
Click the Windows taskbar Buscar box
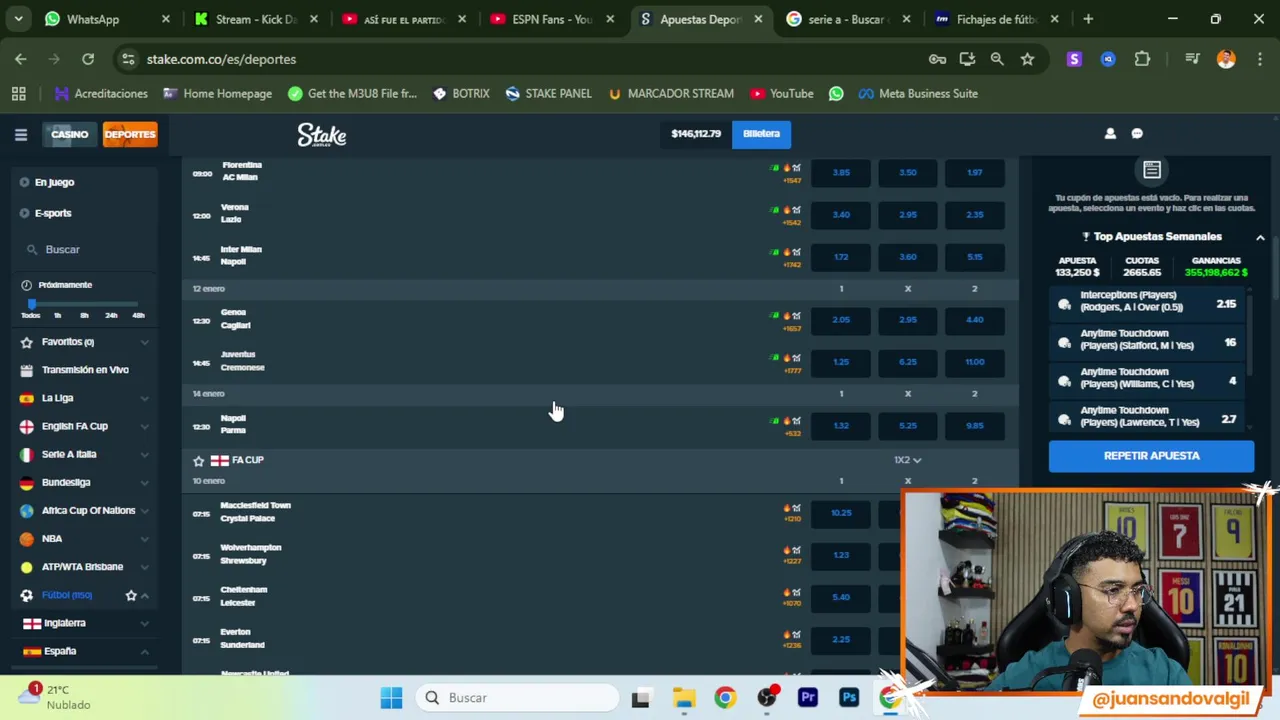point(518,698)
